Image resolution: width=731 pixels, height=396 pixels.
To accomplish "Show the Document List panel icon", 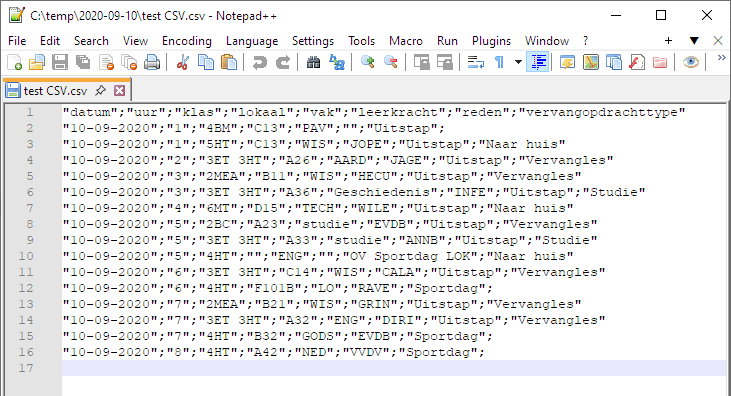I will pyautogui.click(x=614, y=62).
